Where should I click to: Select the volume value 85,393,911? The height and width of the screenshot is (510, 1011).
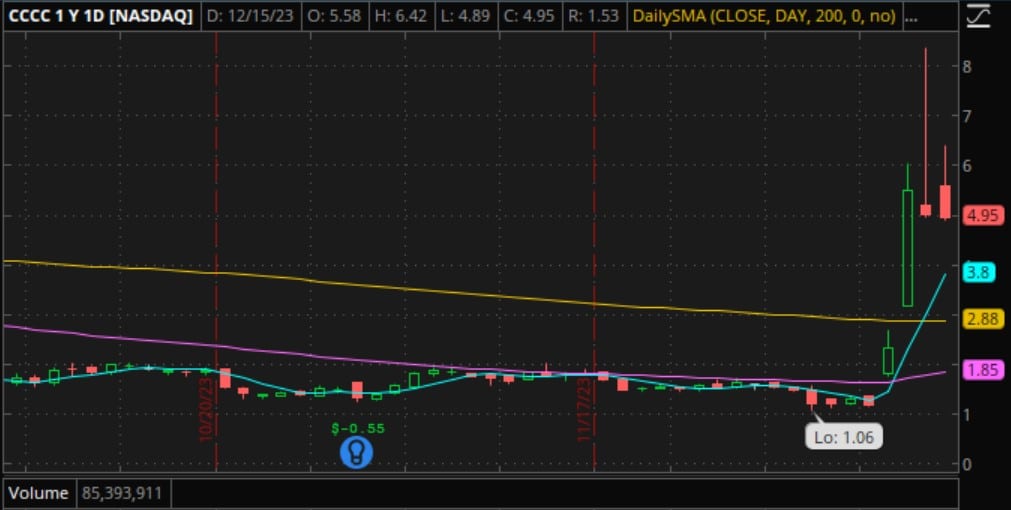coord(121,493)
